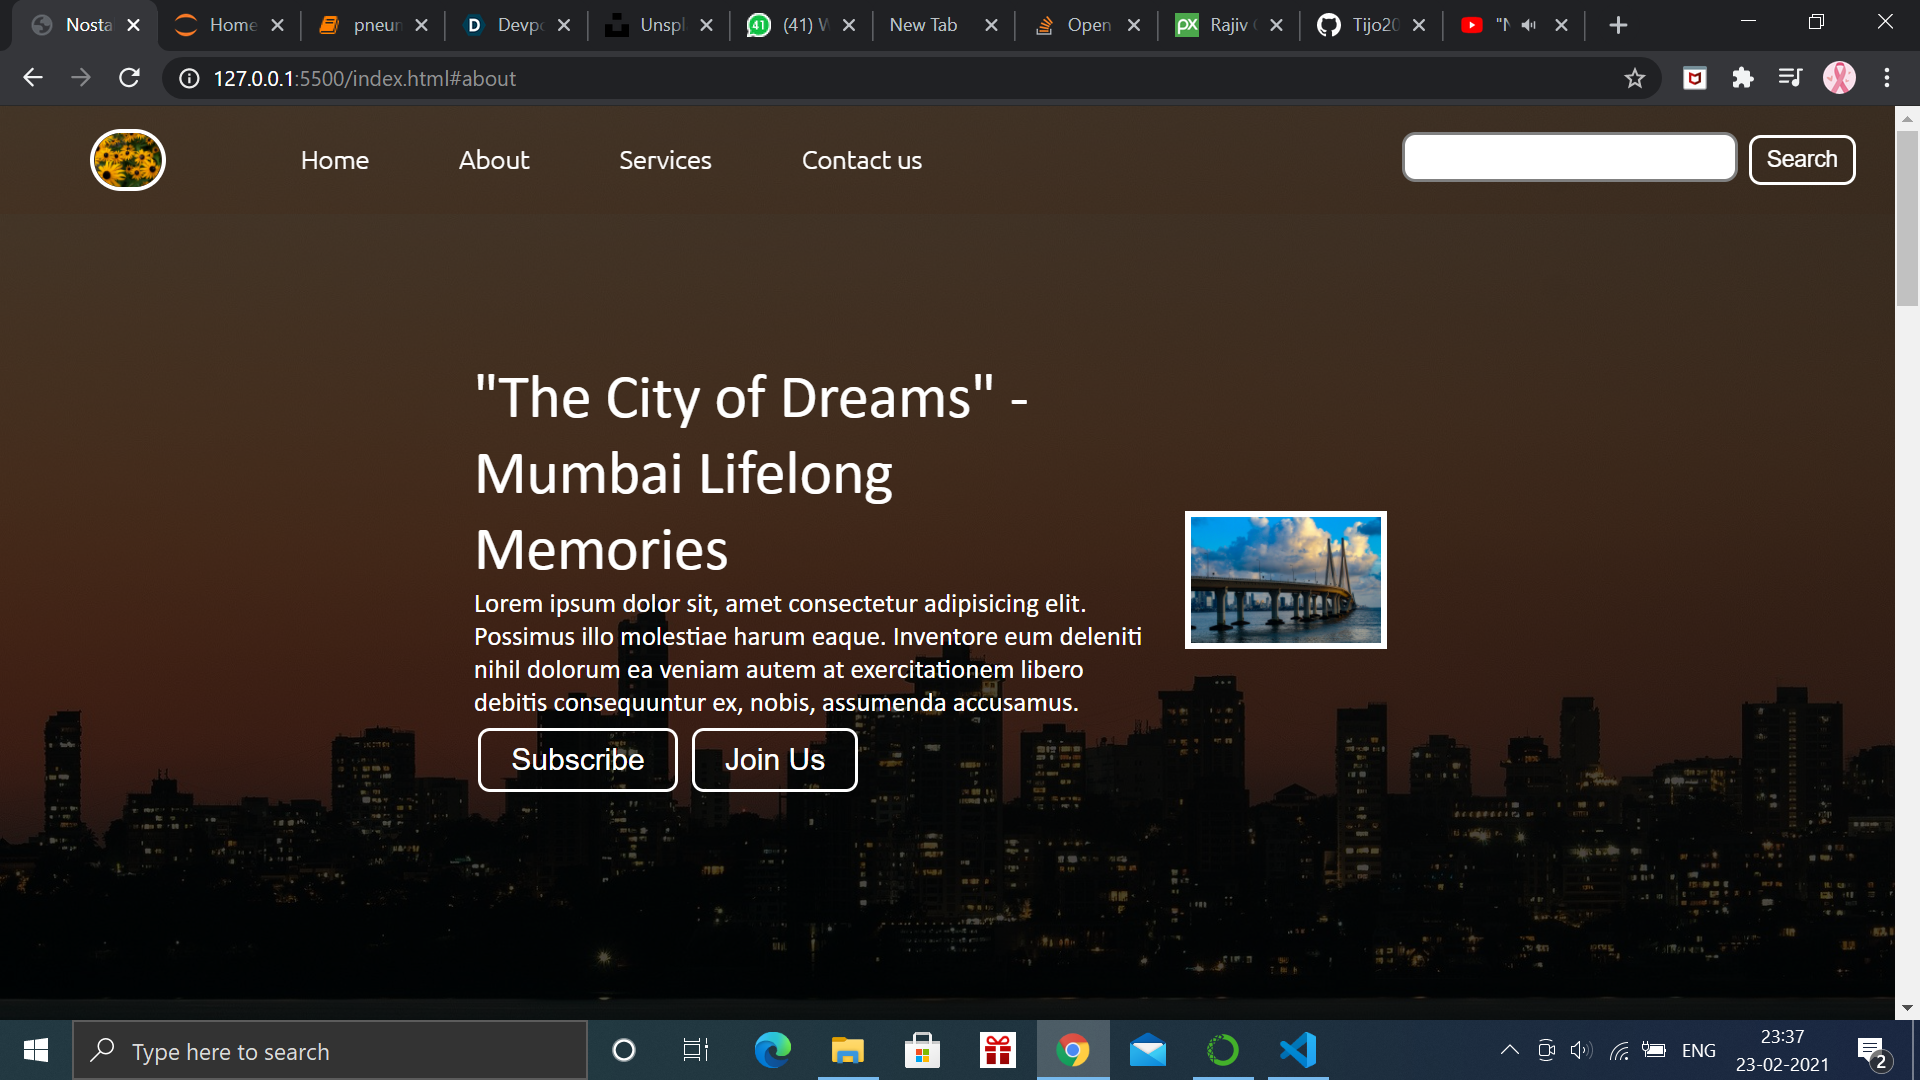Click the Bandra-Worli sea link thumbnail

(1285, 580)
